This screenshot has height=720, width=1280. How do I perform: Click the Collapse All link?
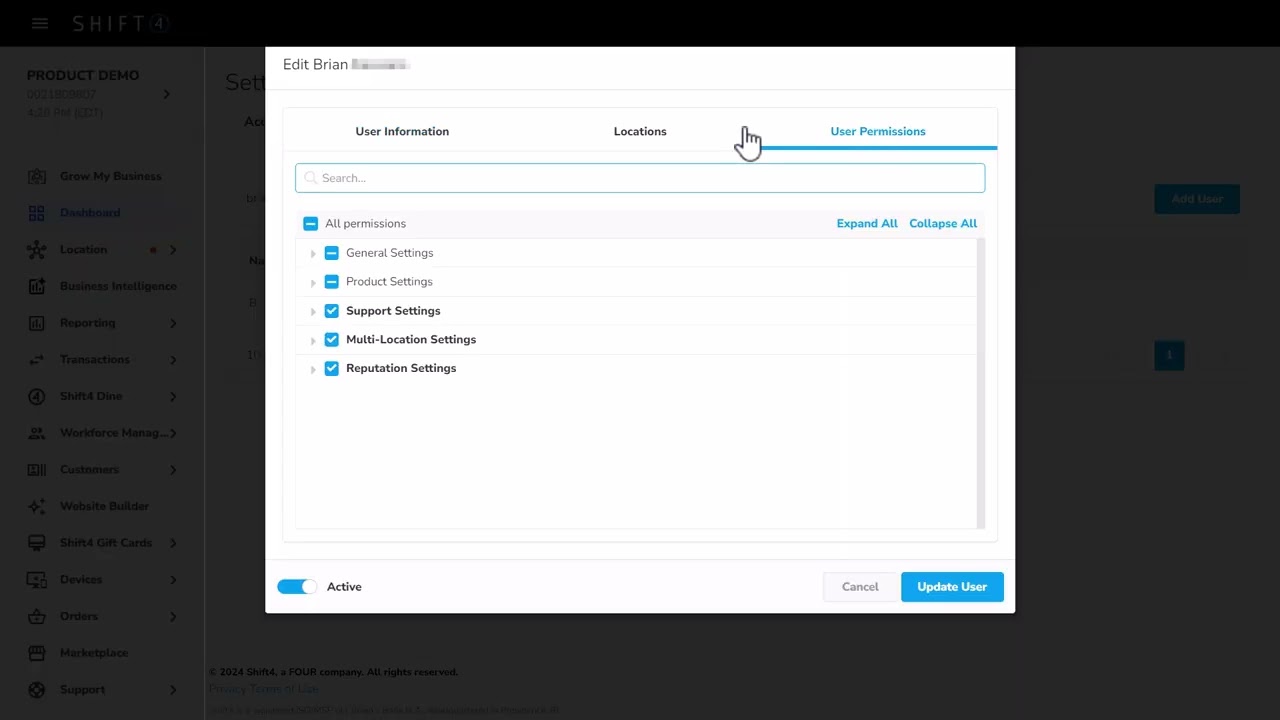tap(943, 224)
